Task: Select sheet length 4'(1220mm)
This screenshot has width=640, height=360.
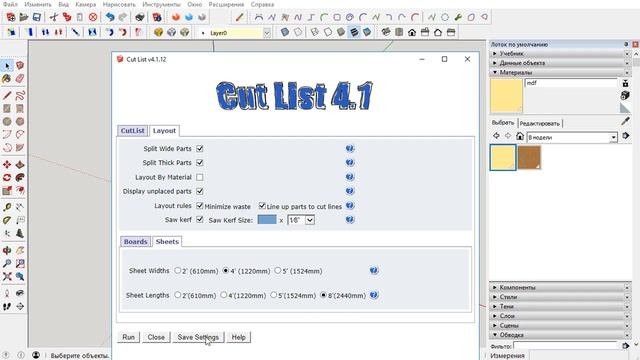Action: 224,295
